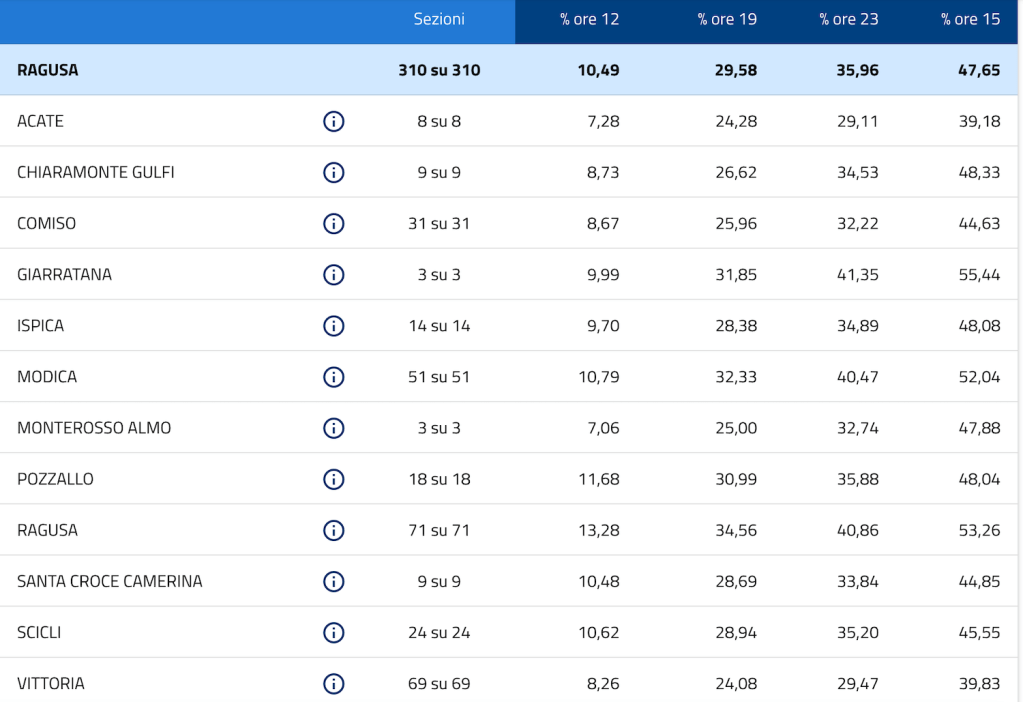Click the % ore 19 column header
The width and height of the screenshot is (1023, 702).
[x=727, y=20]
